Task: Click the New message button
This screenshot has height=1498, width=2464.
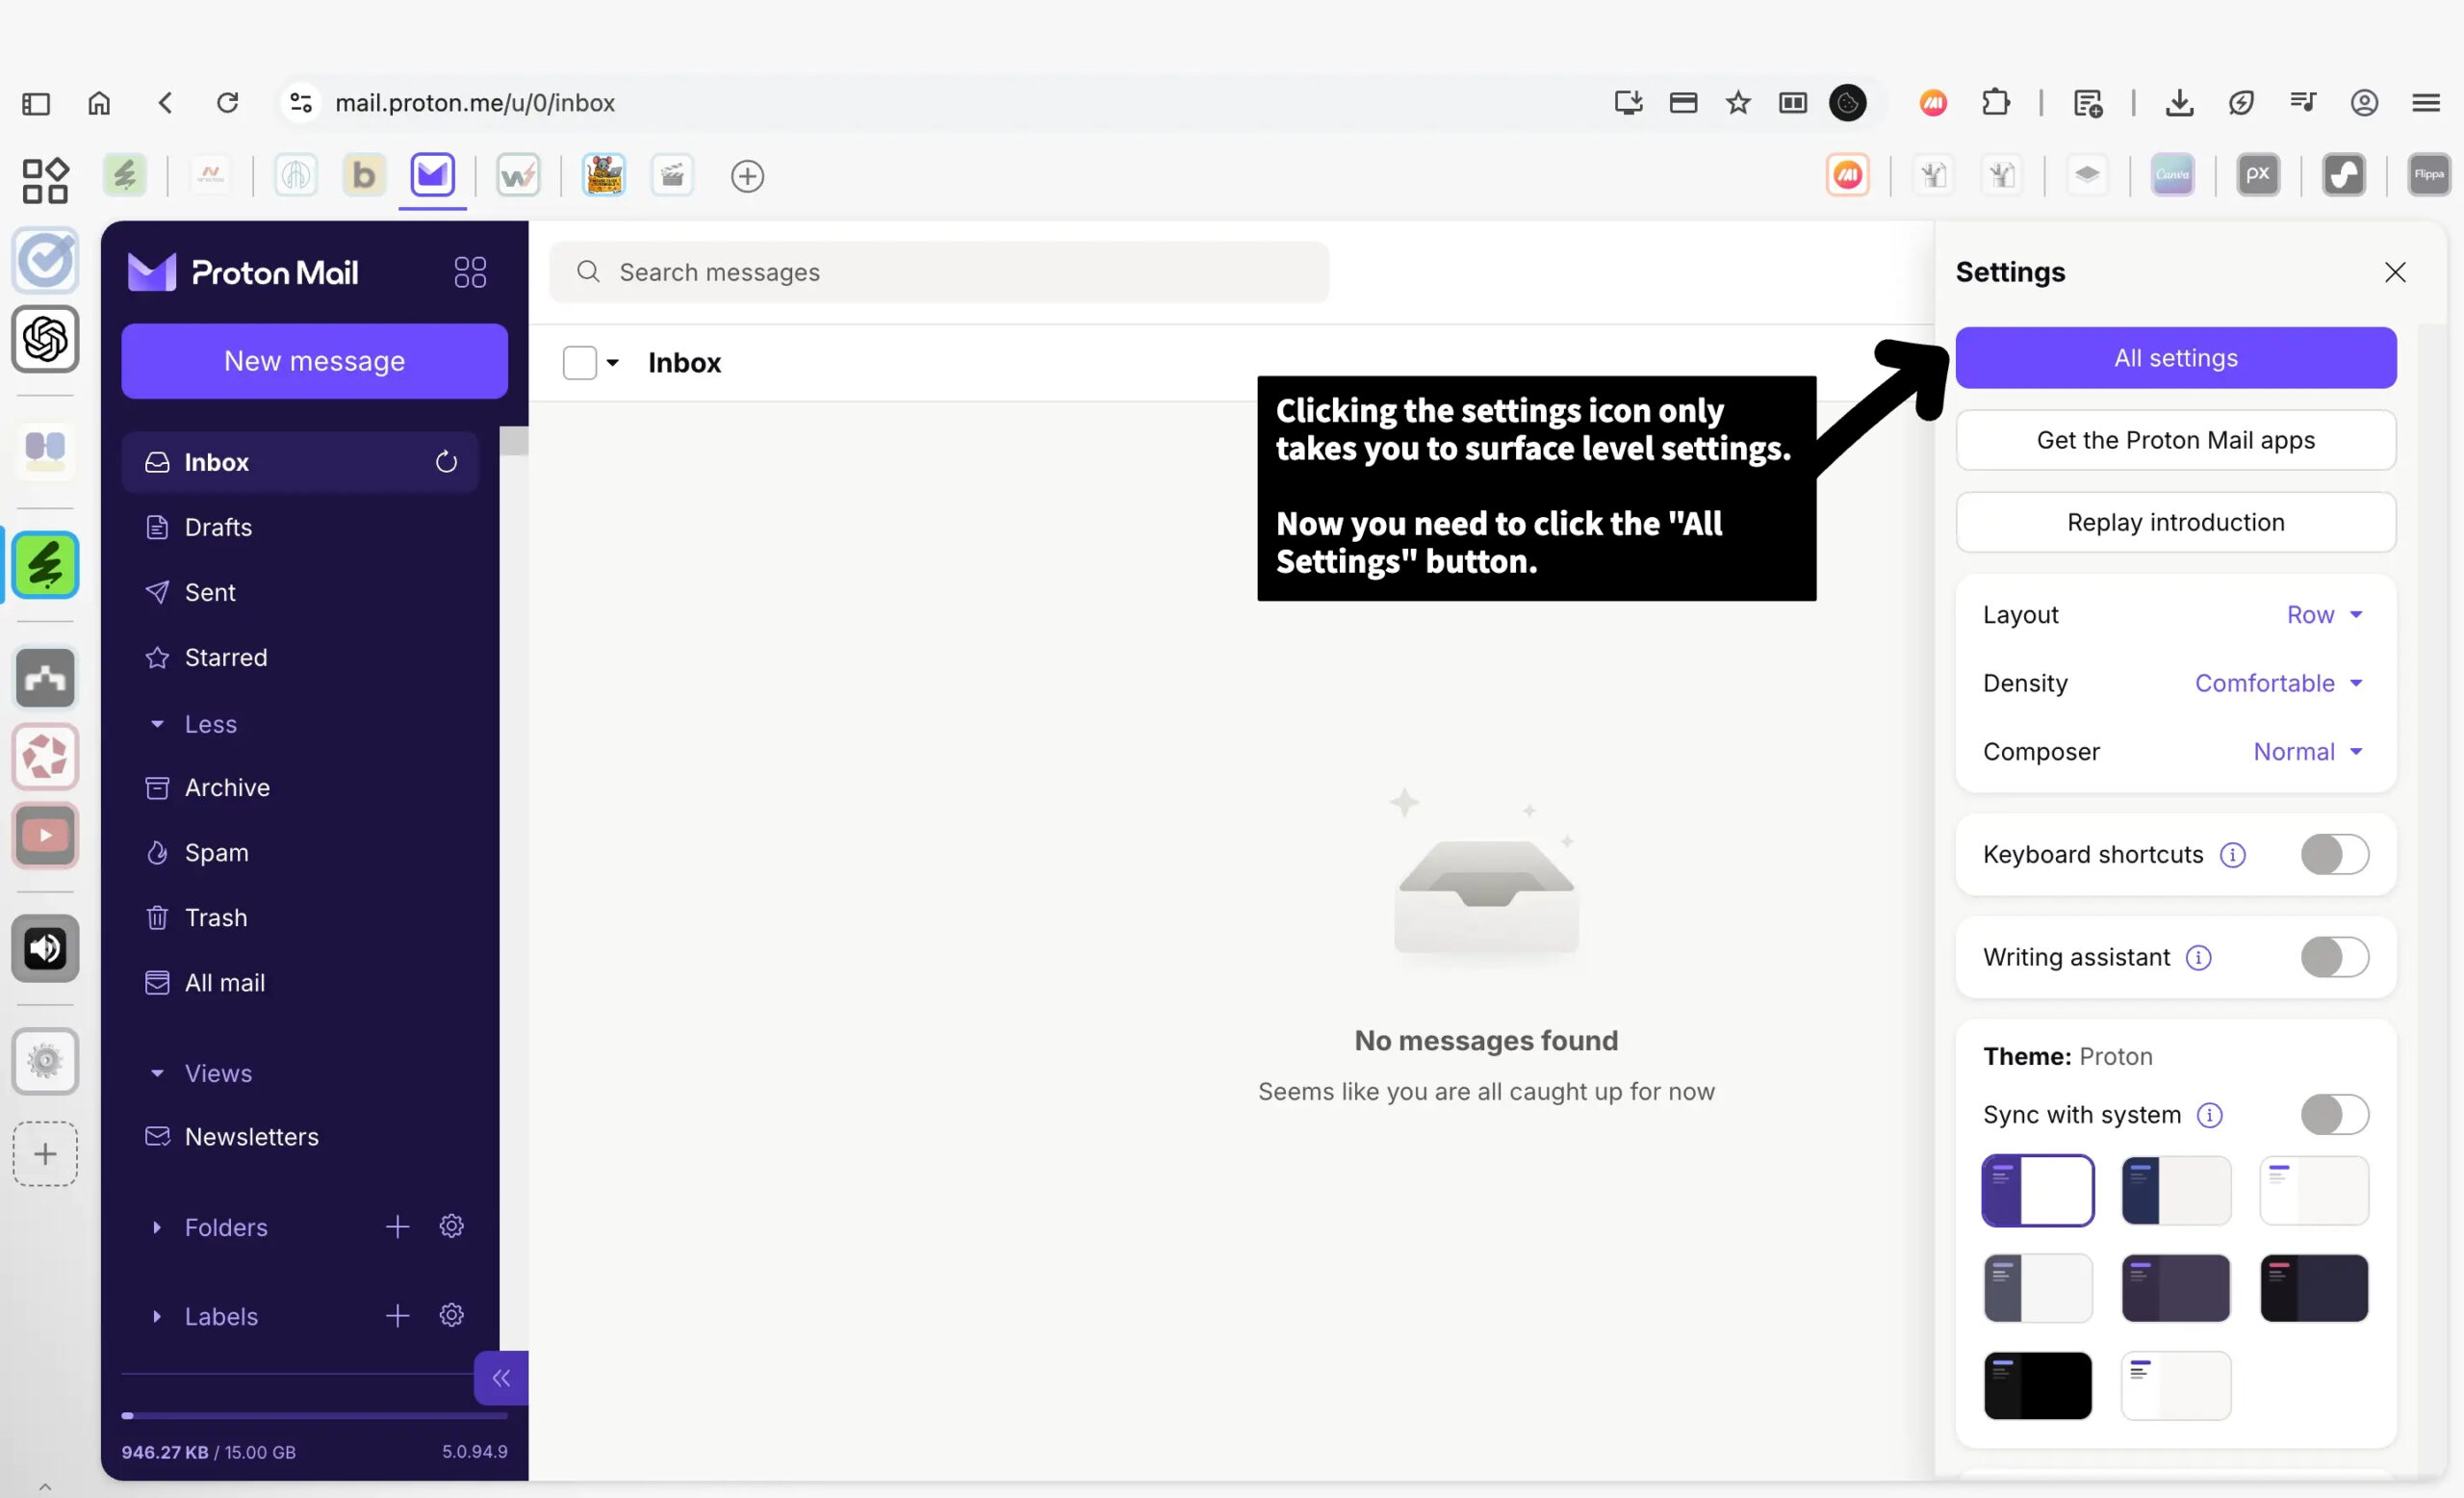Action: [314, 361]
